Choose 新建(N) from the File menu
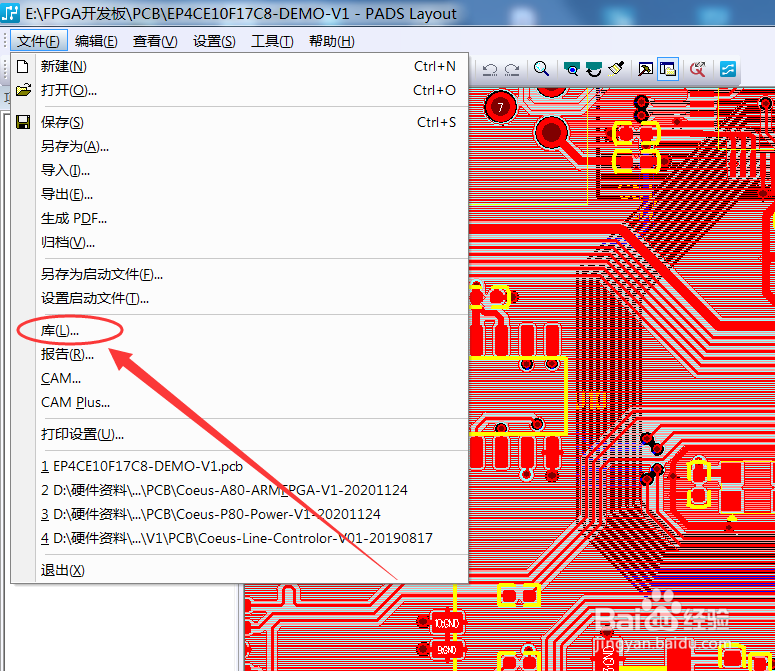This screenshot has width=775, height=671. 240,66
